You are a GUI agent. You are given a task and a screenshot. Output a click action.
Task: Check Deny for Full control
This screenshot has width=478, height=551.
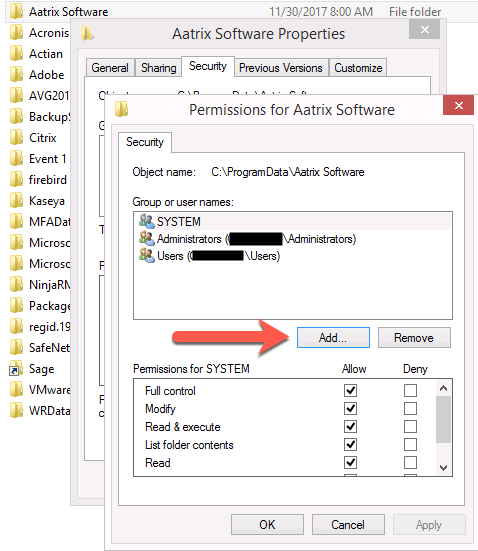(x=410, y=390)
